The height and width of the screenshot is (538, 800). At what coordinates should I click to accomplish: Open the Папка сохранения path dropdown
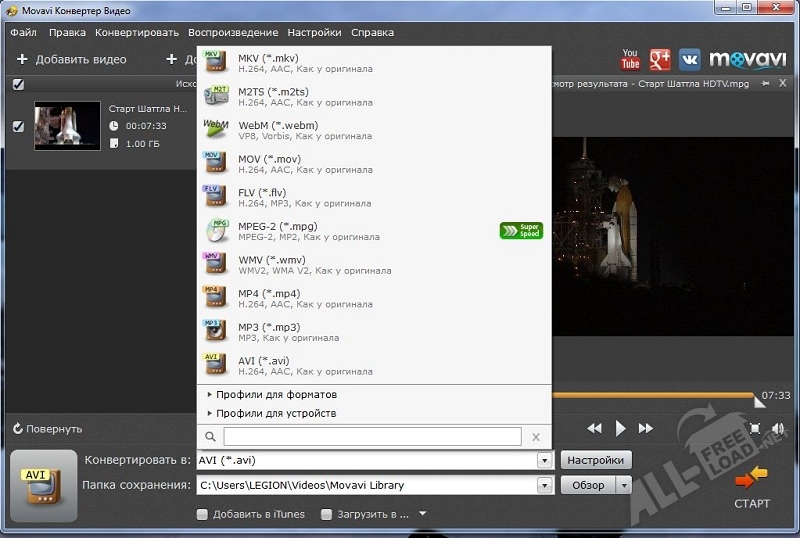545,485
